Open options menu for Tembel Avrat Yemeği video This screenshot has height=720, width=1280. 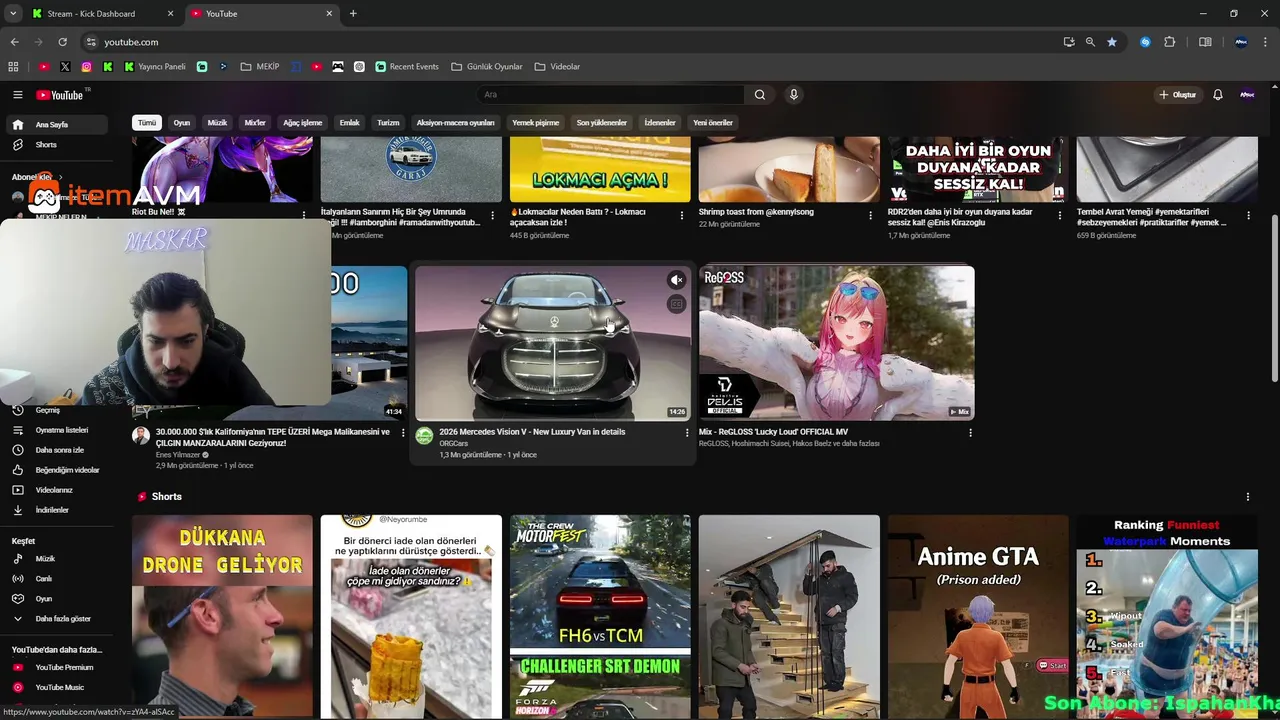(x=1249, y=215)
